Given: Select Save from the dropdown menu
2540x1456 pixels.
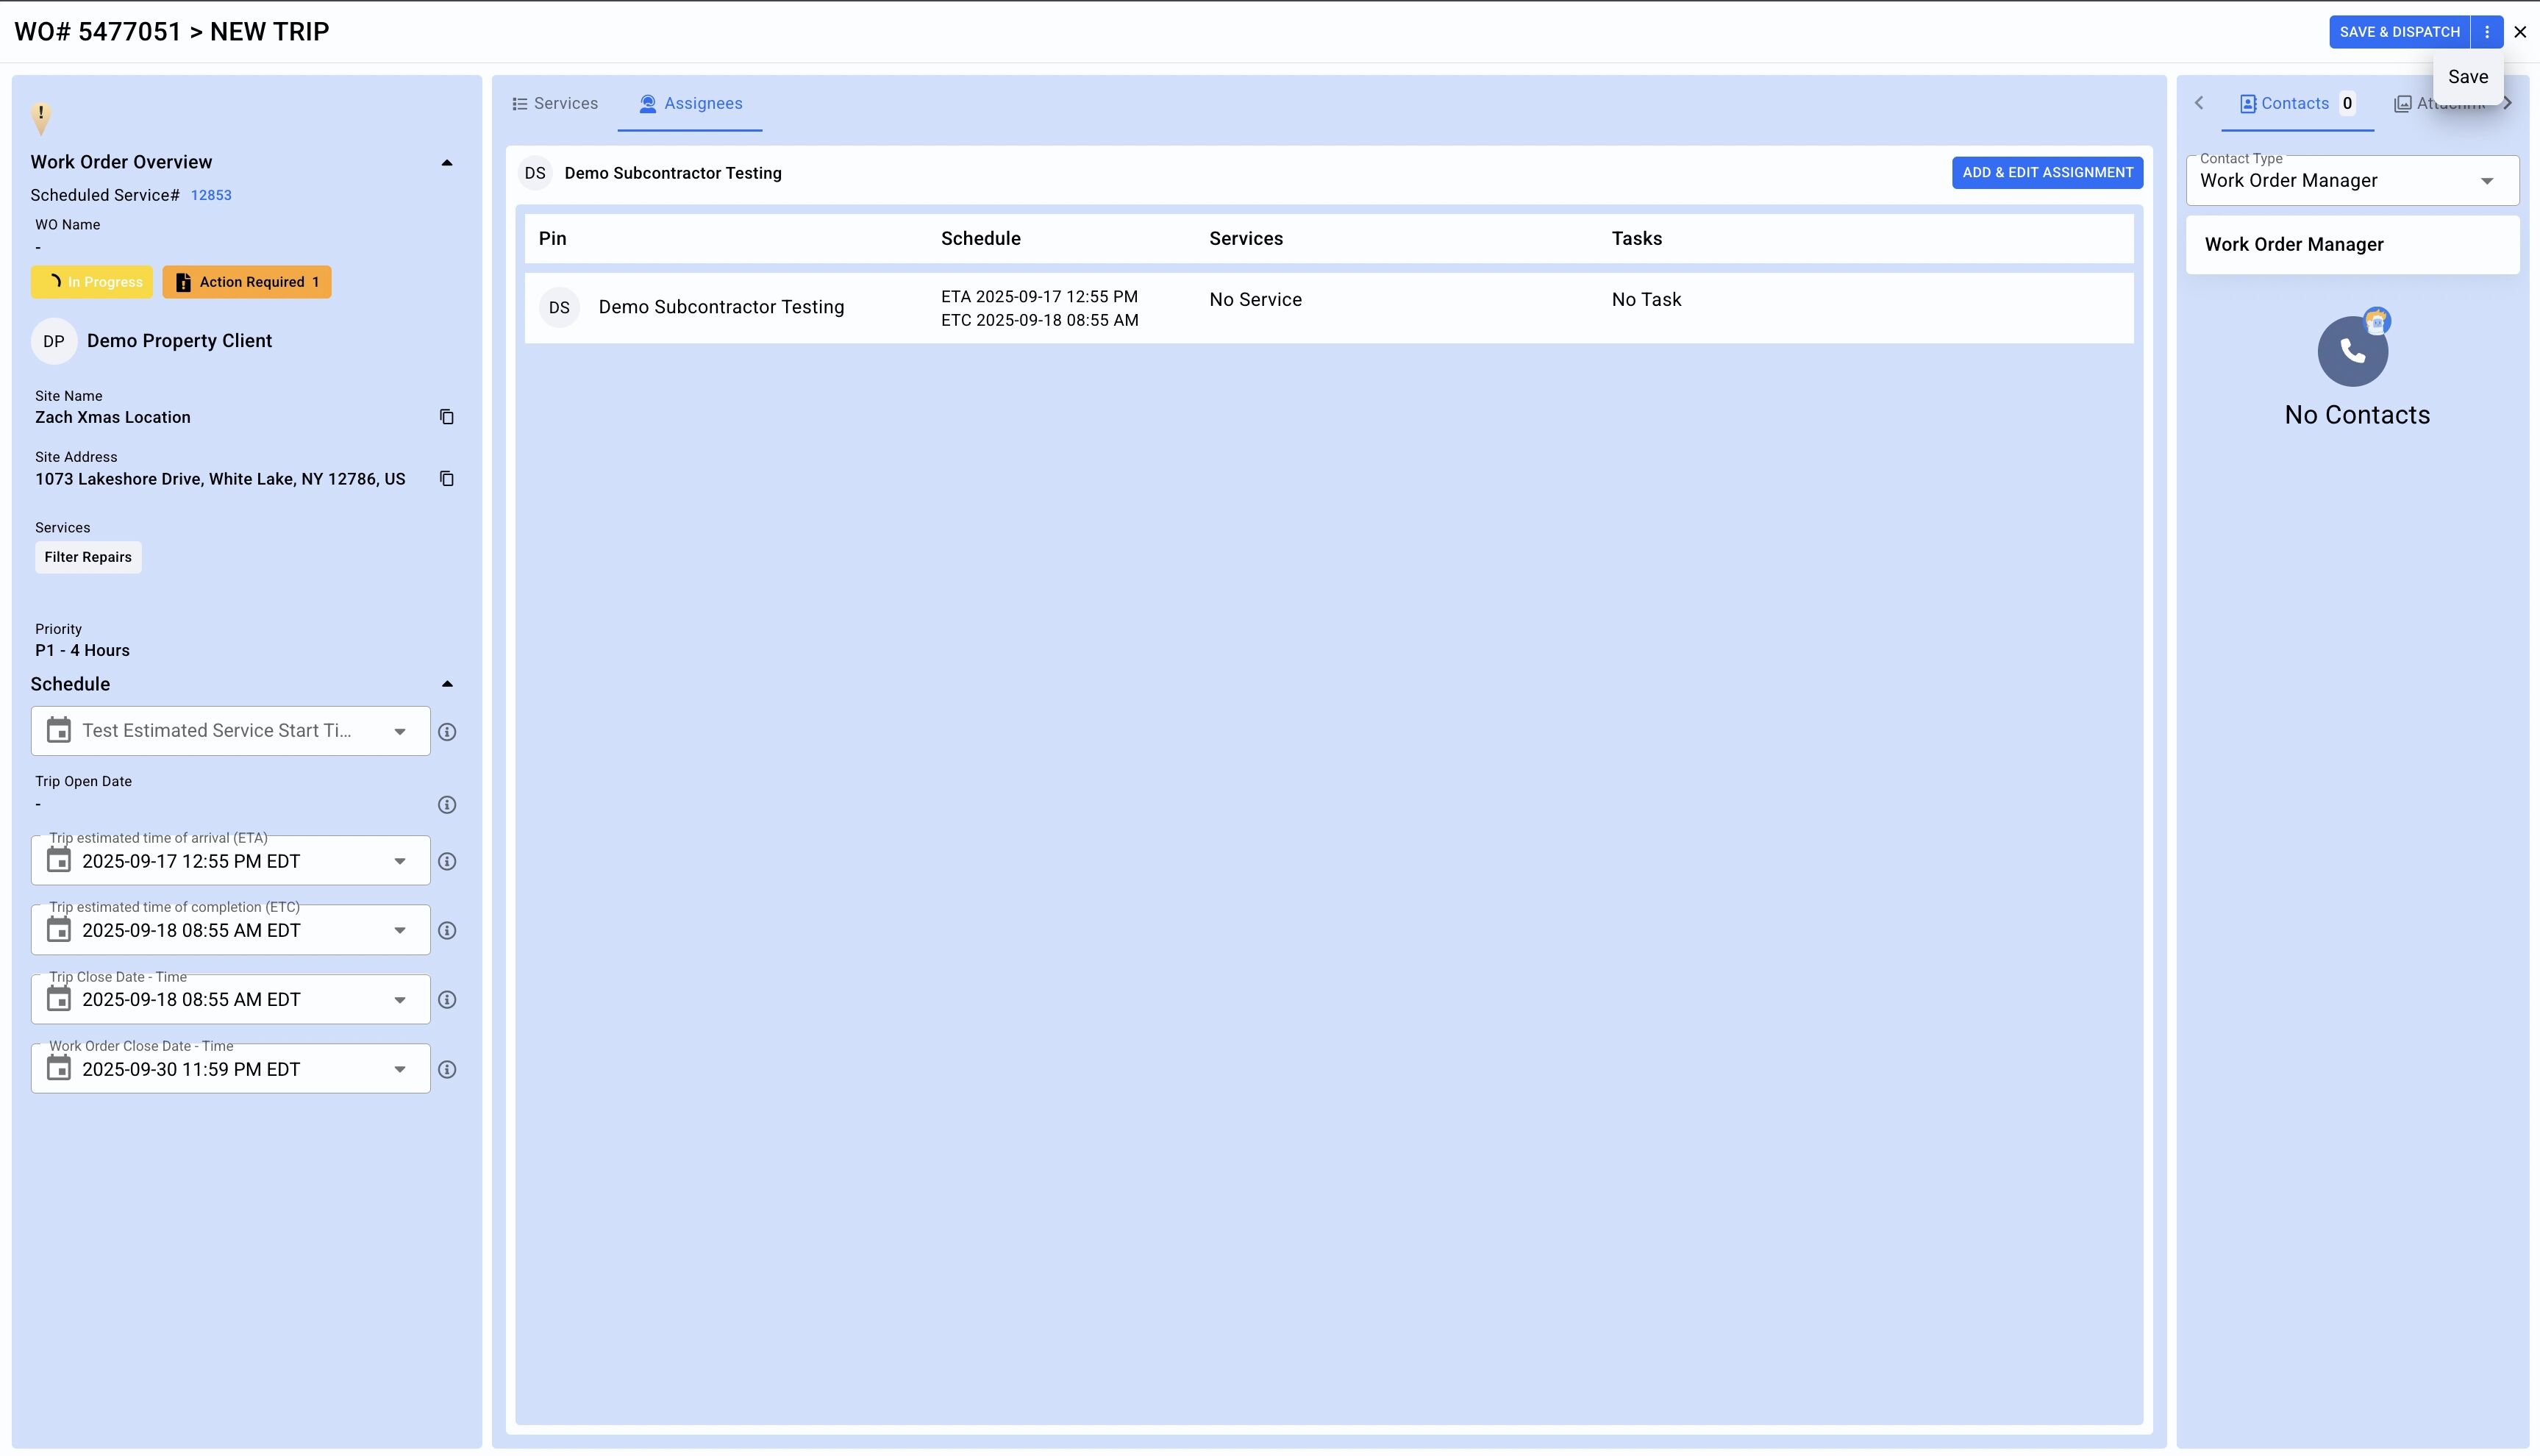Looking at the screenshot, I should [x=2467, y=77].
